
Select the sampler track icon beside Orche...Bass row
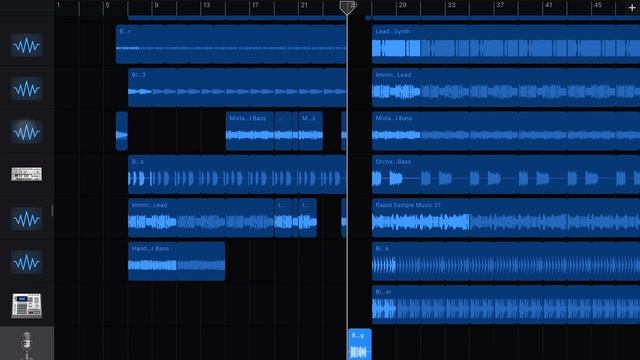coord(27,174)
